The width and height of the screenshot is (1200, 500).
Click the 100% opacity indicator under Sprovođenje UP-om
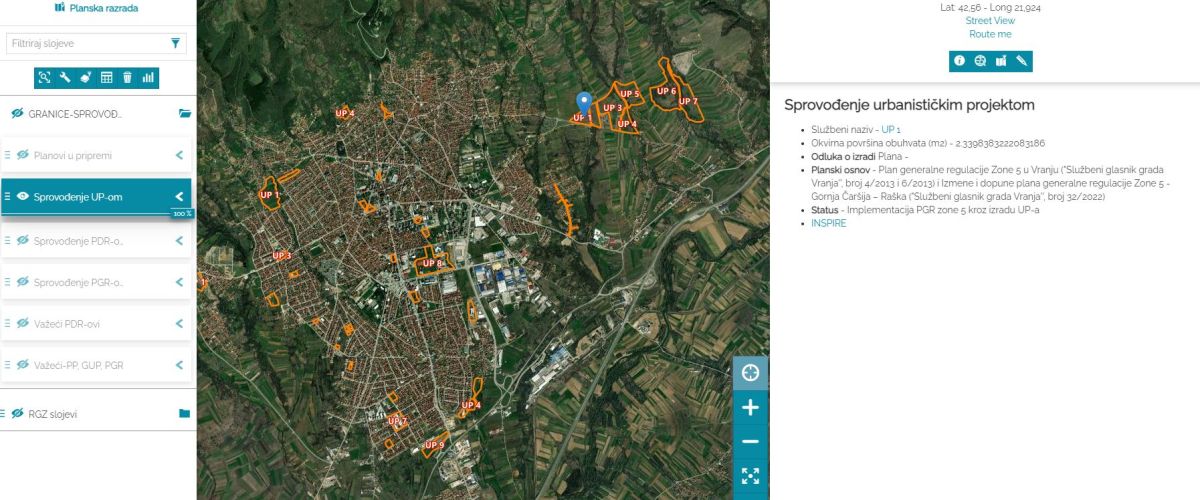(x=181, y=214)
